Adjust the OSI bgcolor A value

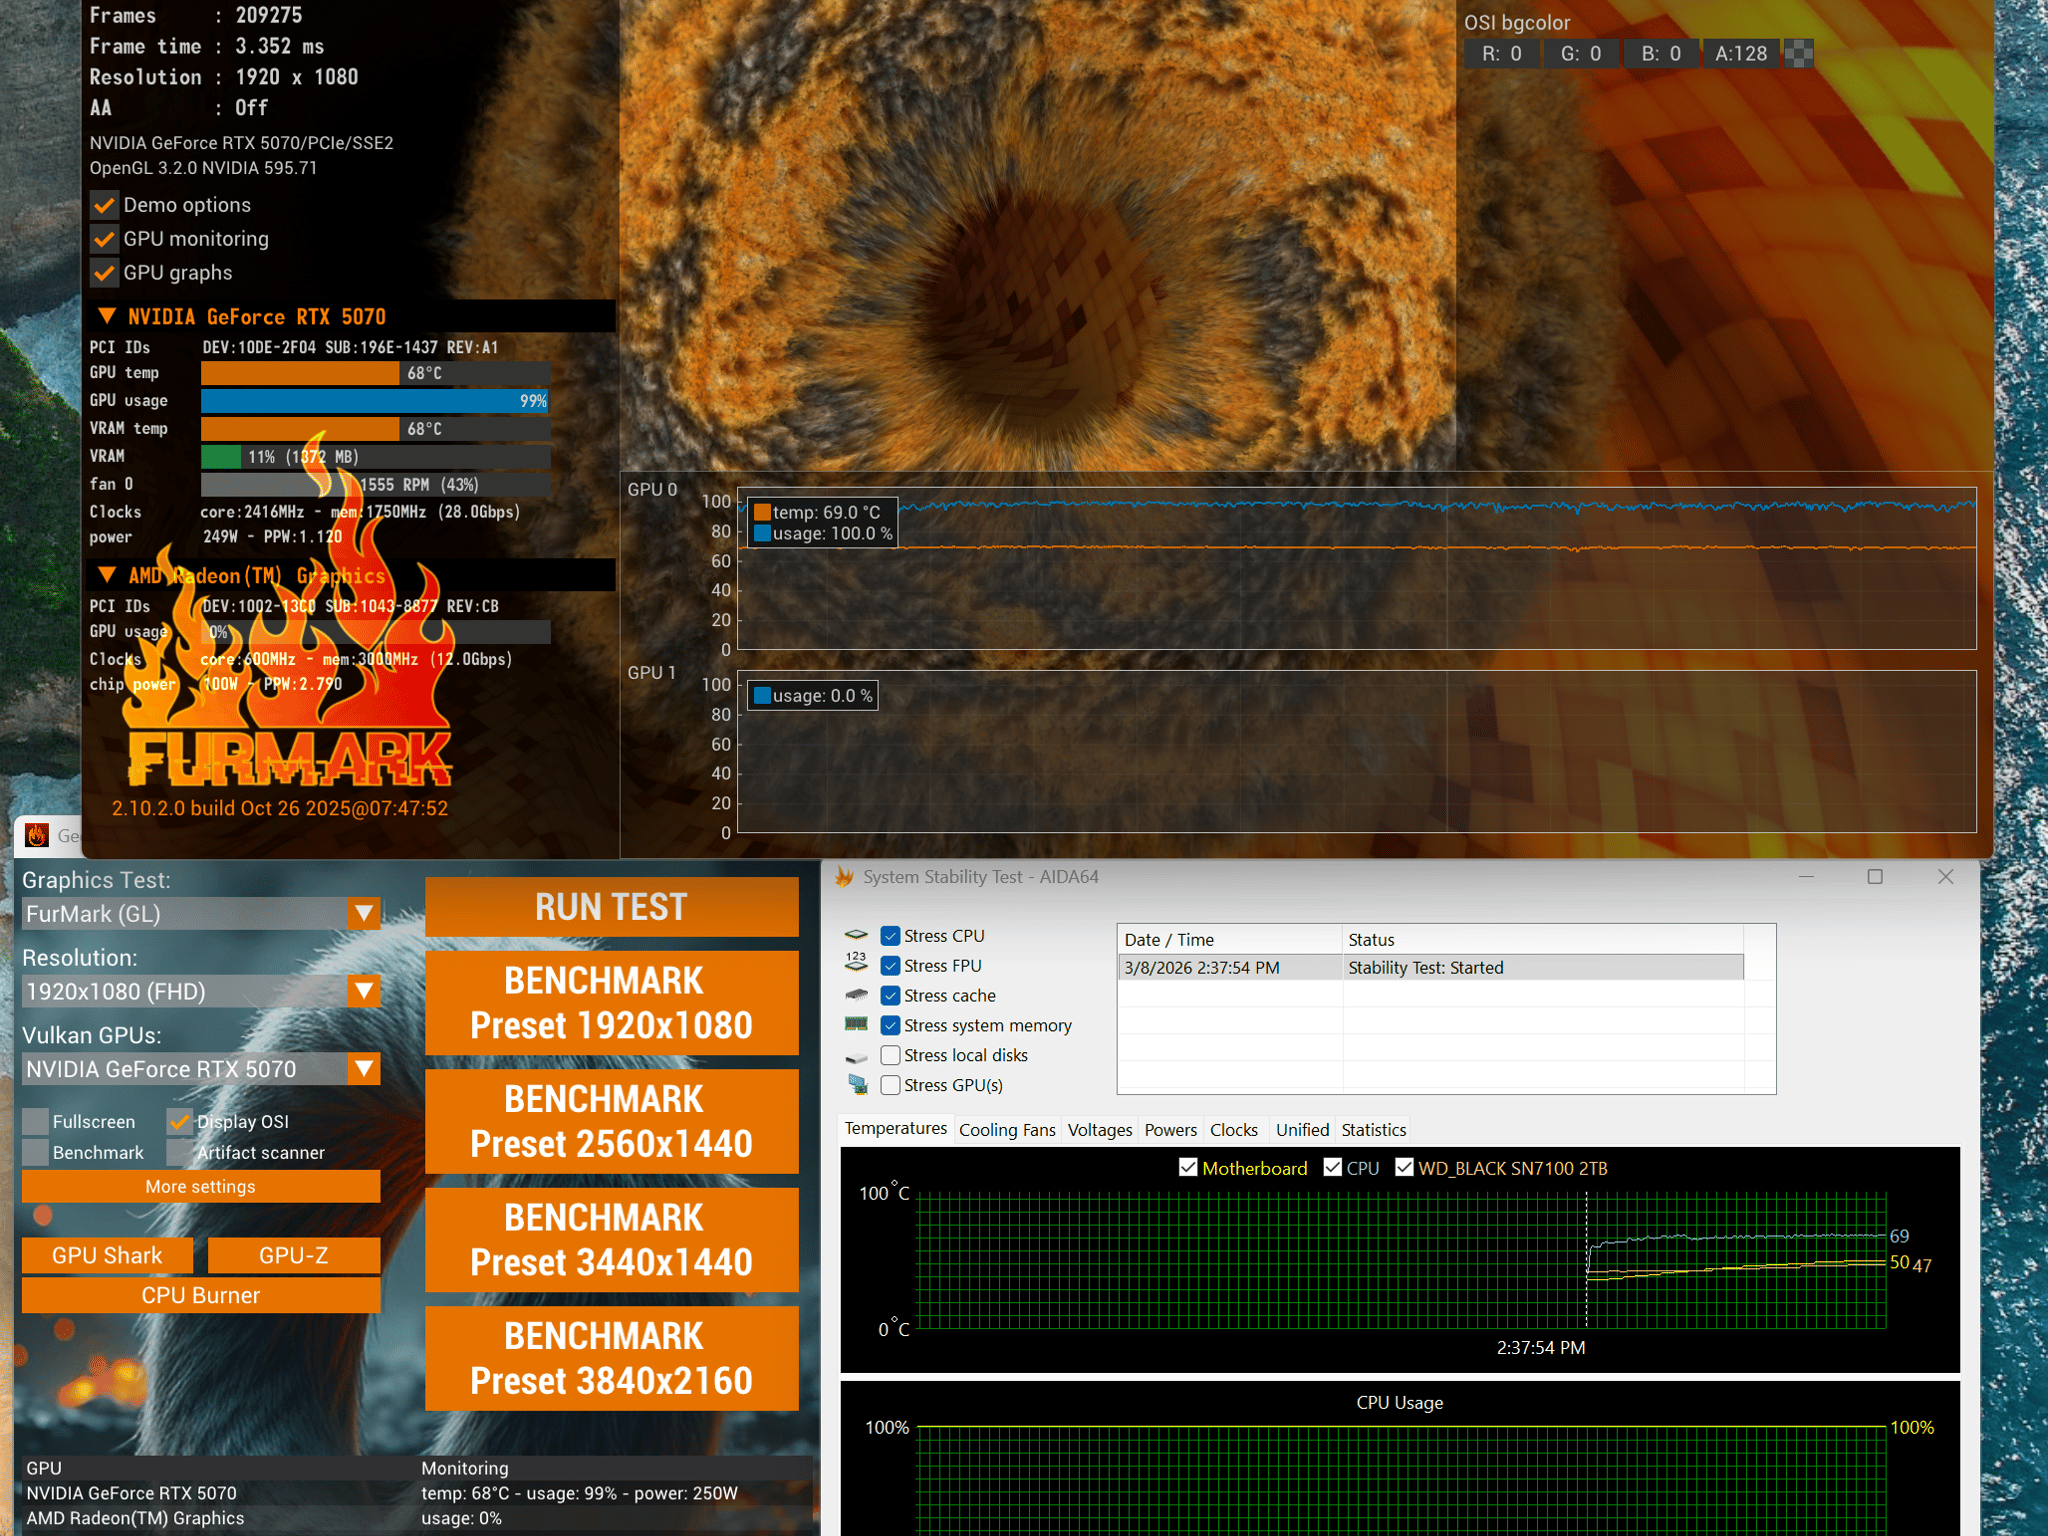point(1741,54)
